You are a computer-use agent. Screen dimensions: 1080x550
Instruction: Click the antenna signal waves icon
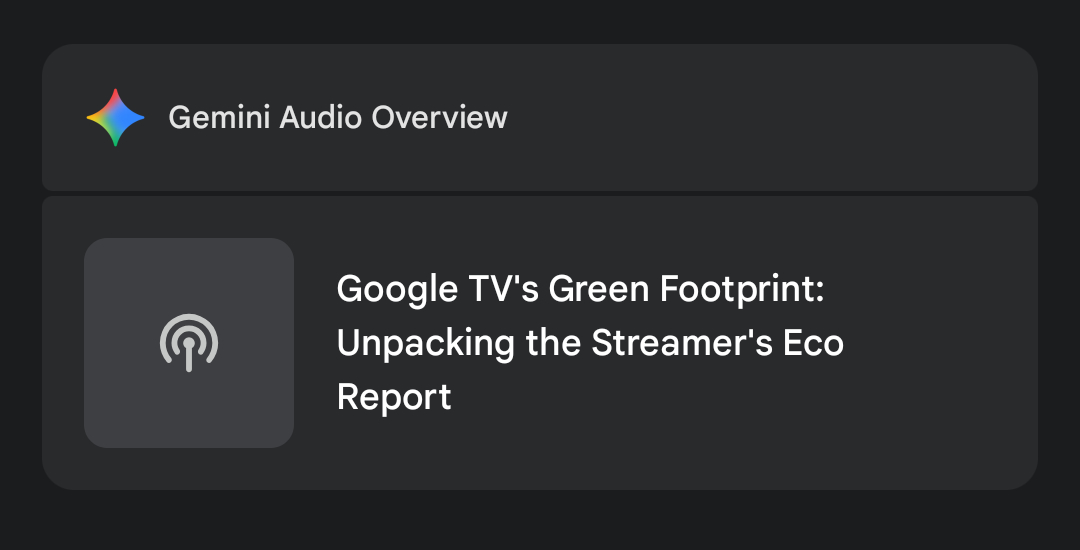[x=189, y=343]
